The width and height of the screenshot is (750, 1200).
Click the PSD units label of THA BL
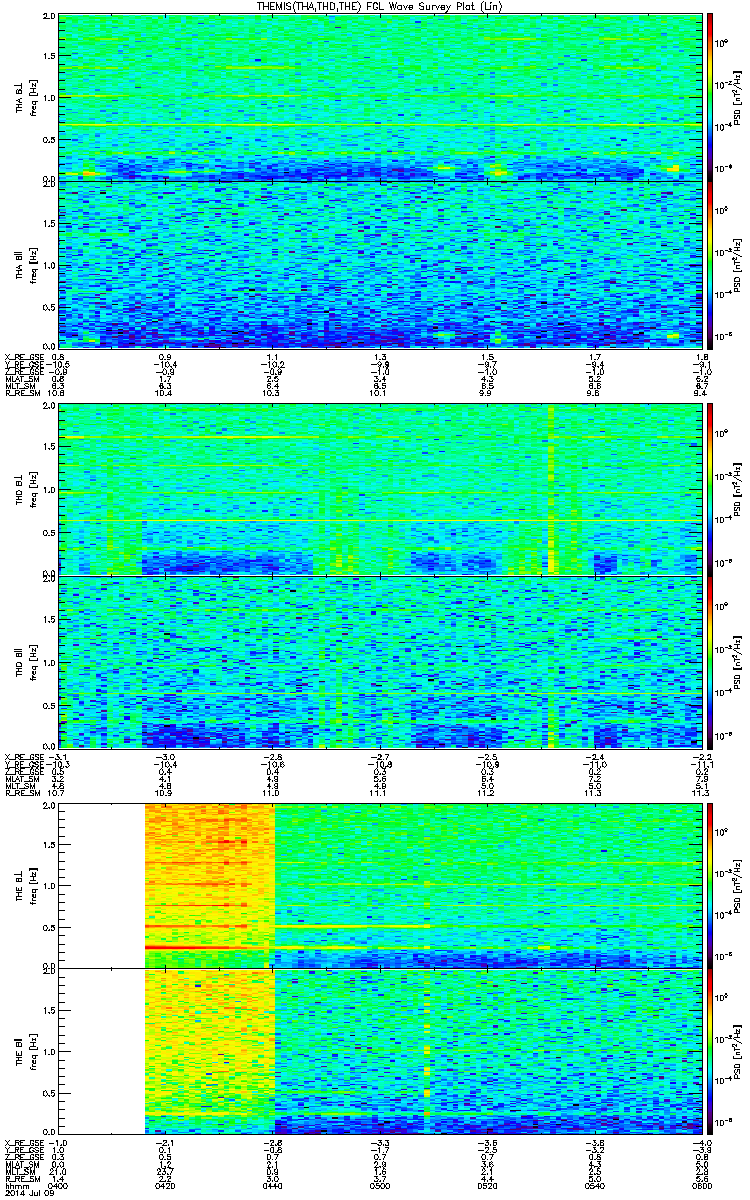click(737, 98)
